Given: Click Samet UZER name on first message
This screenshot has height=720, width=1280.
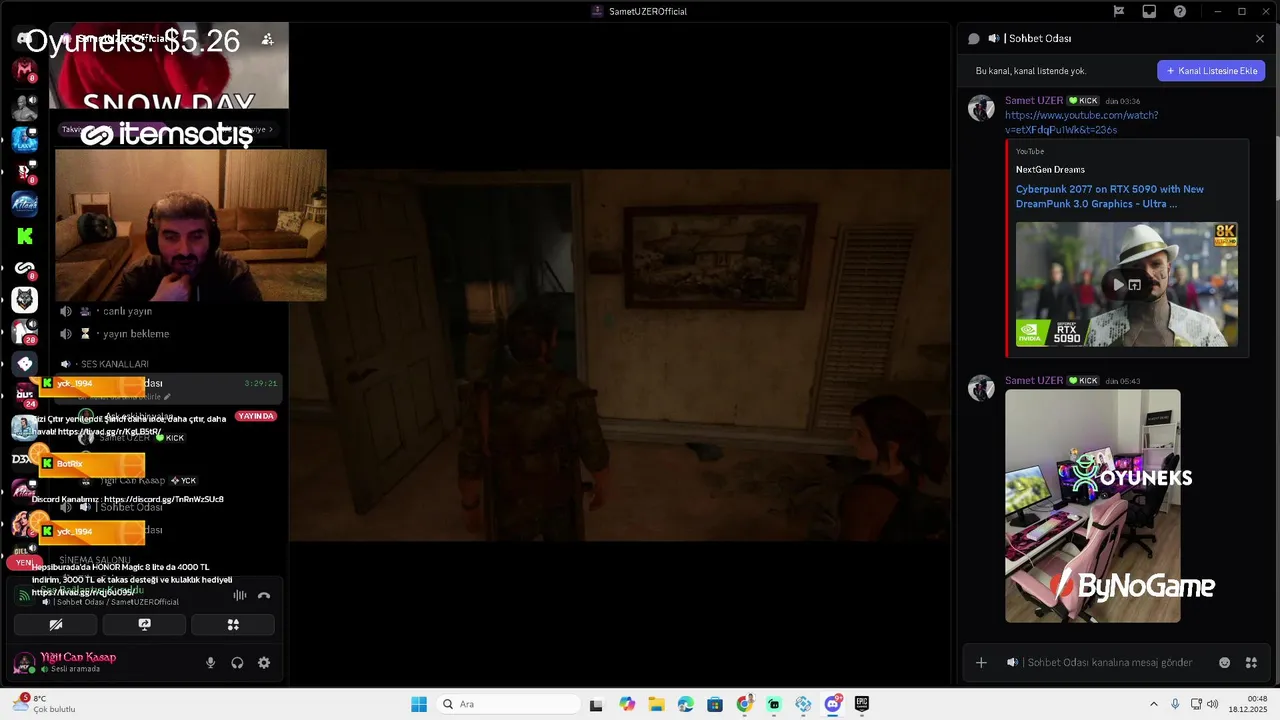Looking at the screenshot, I should 1034,100.
